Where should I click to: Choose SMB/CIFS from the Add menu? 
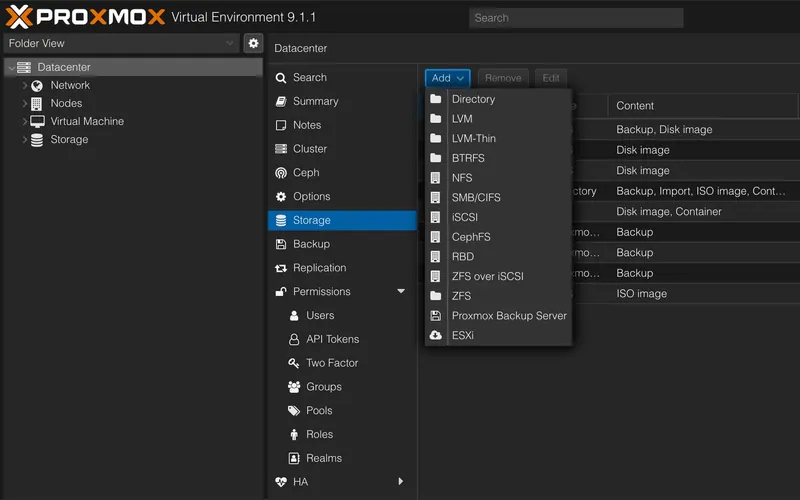(498, 197)
